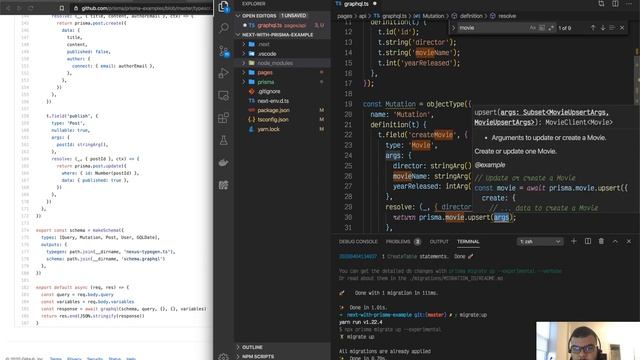Open the next-env.d.ts file

coord(282,101)
